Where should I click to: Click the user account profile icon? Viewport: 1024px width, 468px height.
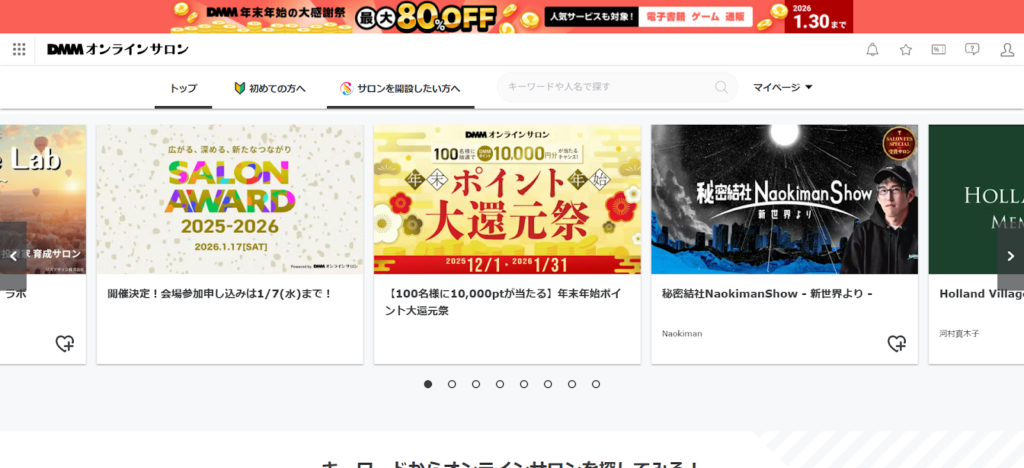coord(1007,49)
